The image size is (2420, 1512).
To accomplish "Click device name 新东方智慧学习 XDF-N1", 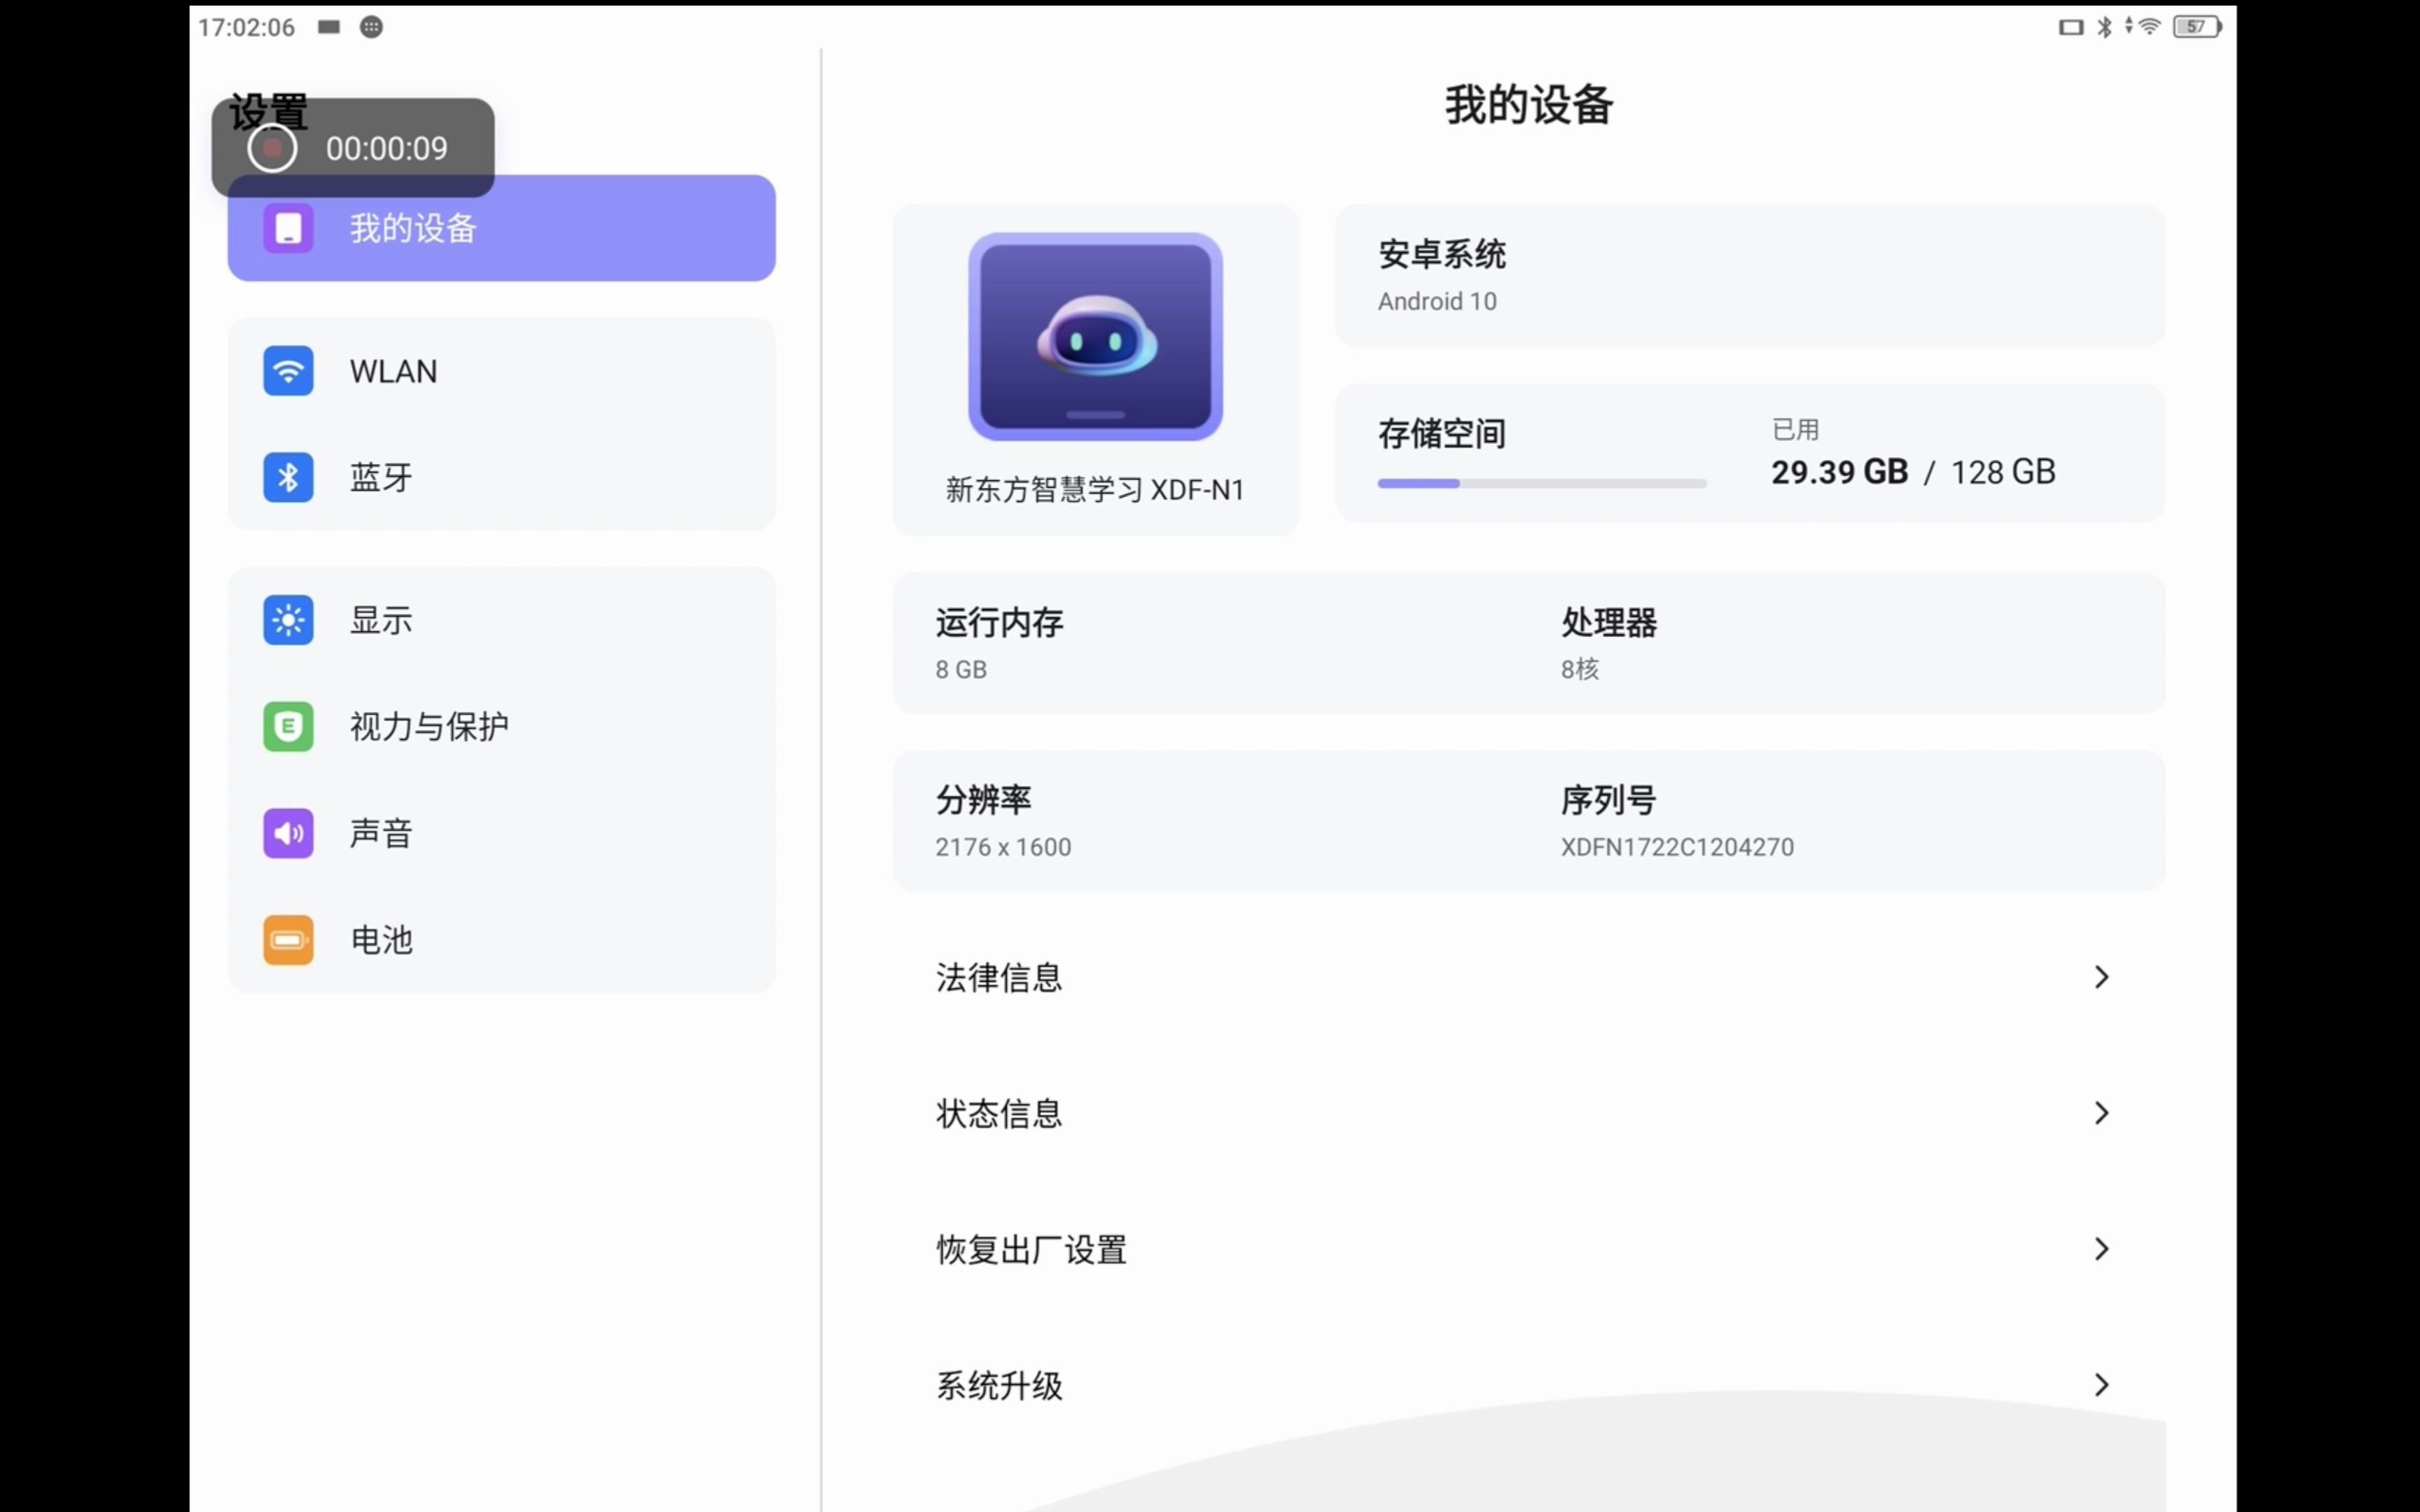I will point(1095,490).
